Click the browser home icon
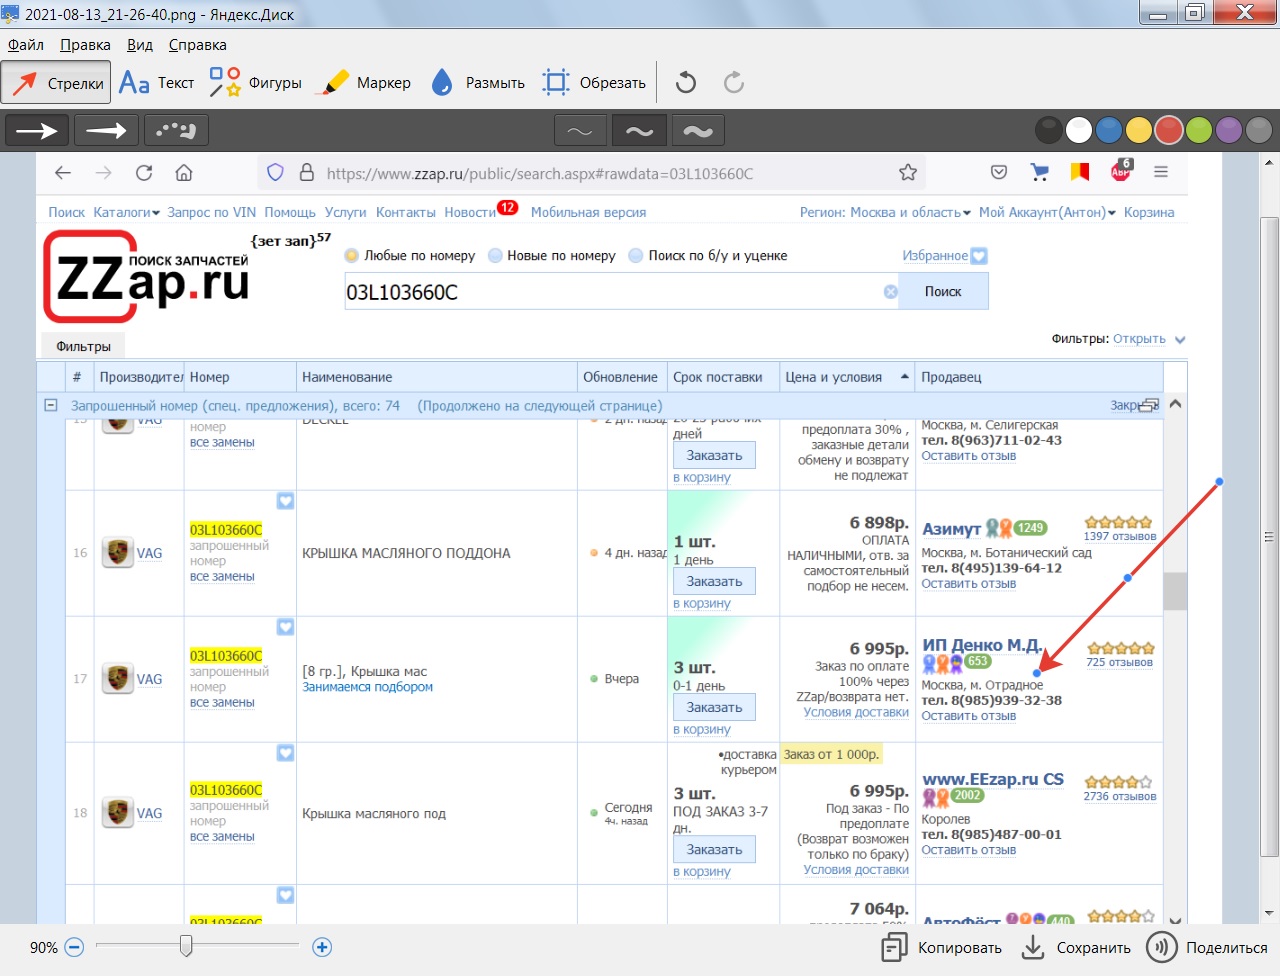Viewport: 1280px width, 976px height. pos(184,173)
